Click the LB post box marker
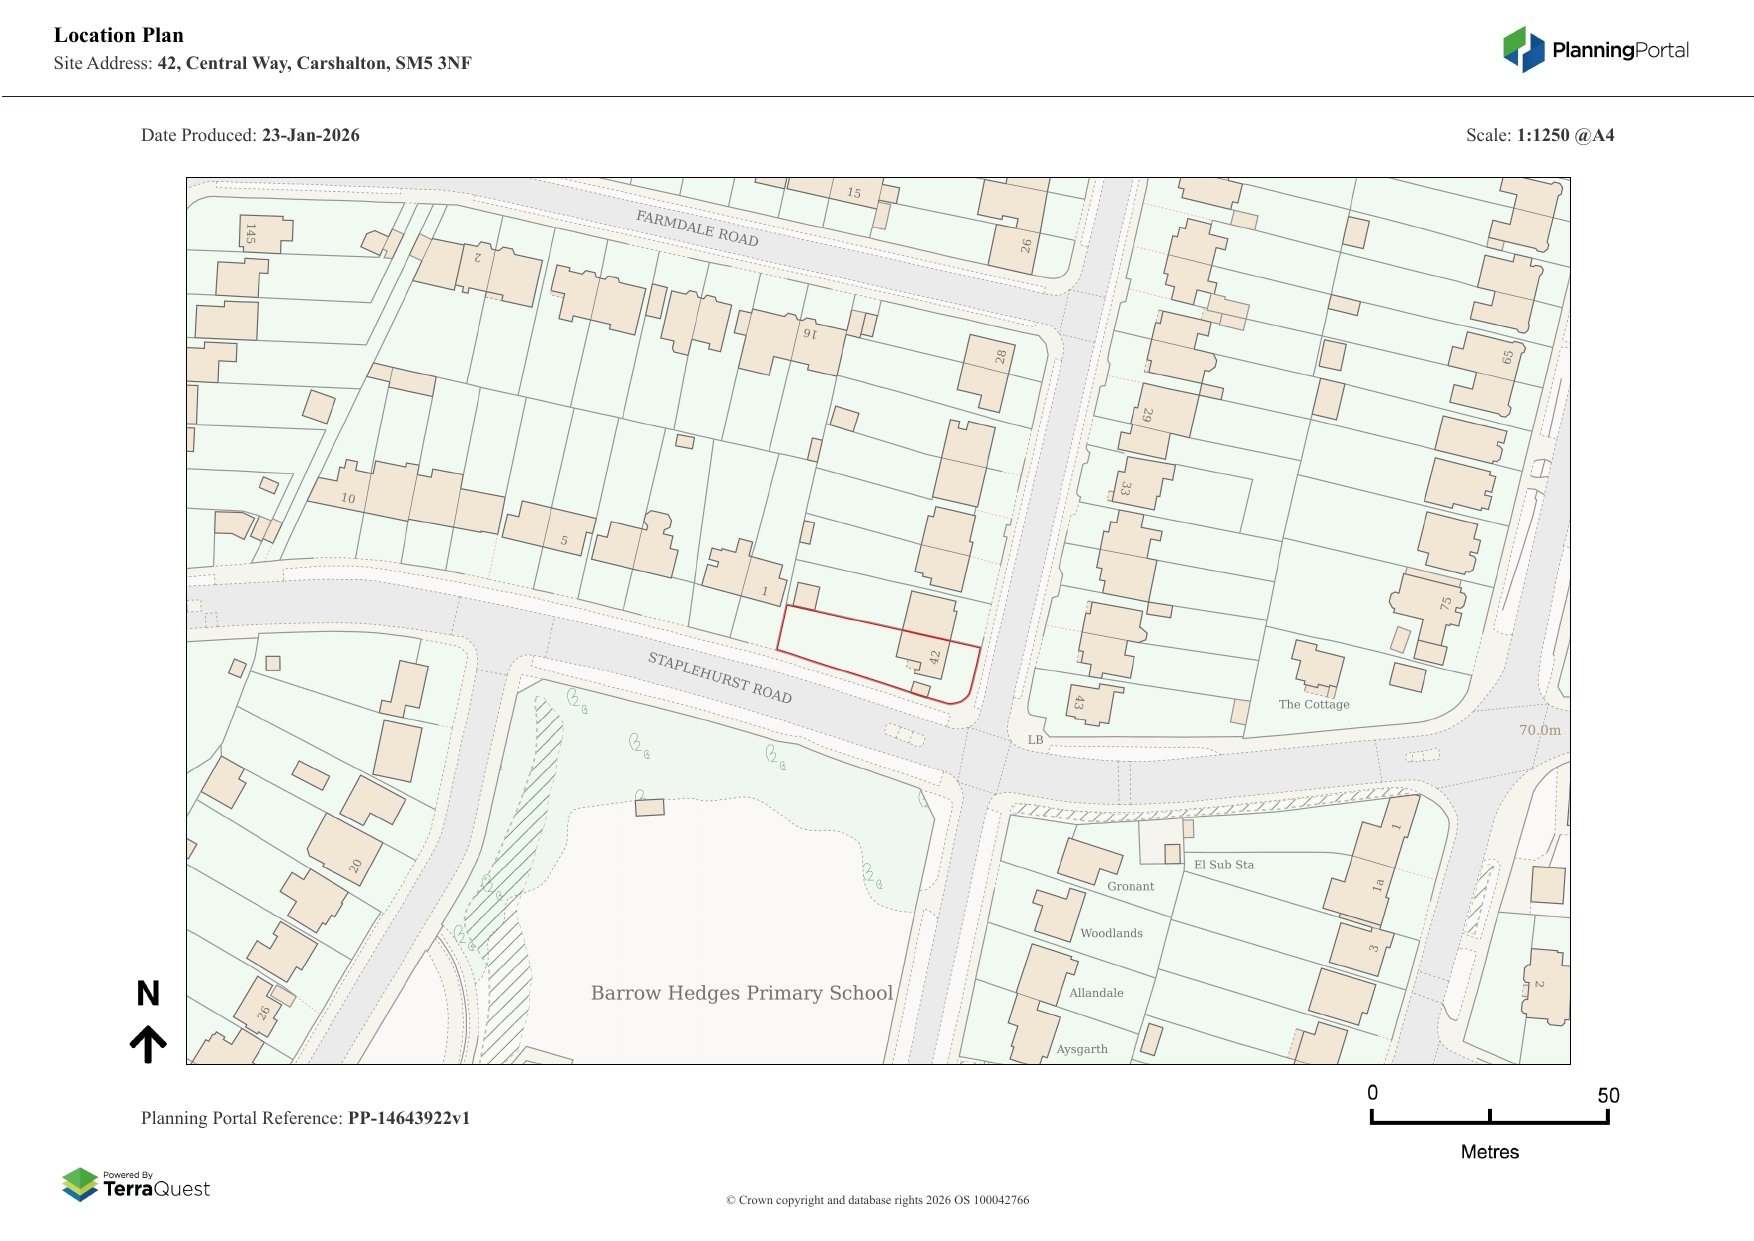 pyautogui.click(x=1035, y=740)
